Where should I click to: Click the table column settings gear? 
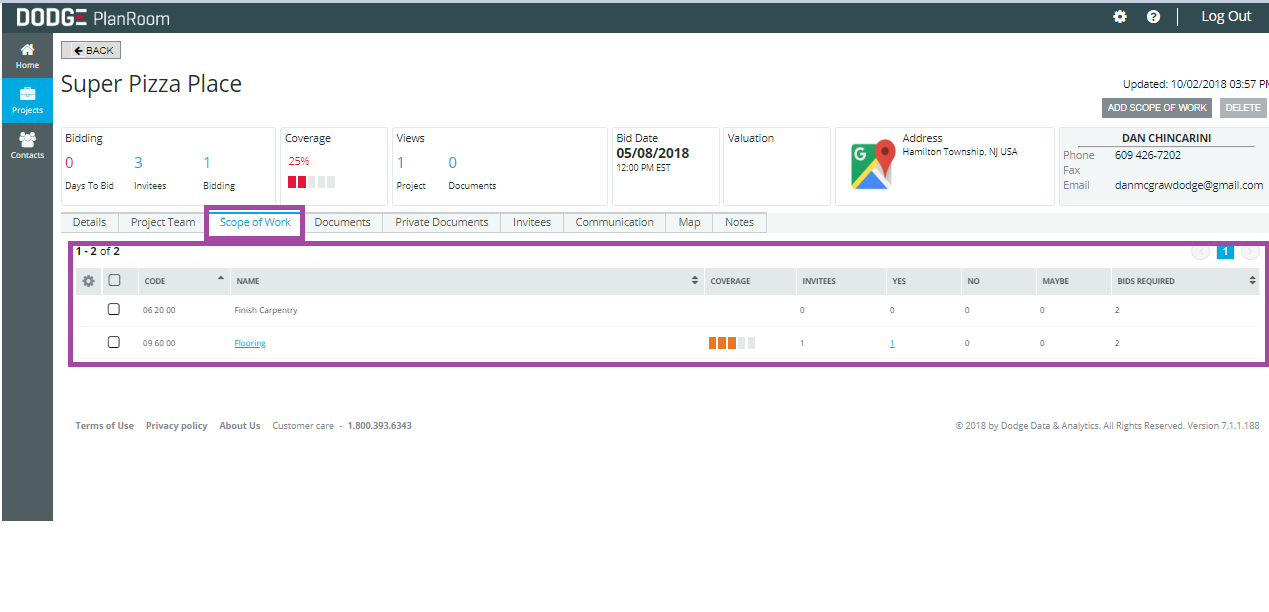[x=88, y=281]
